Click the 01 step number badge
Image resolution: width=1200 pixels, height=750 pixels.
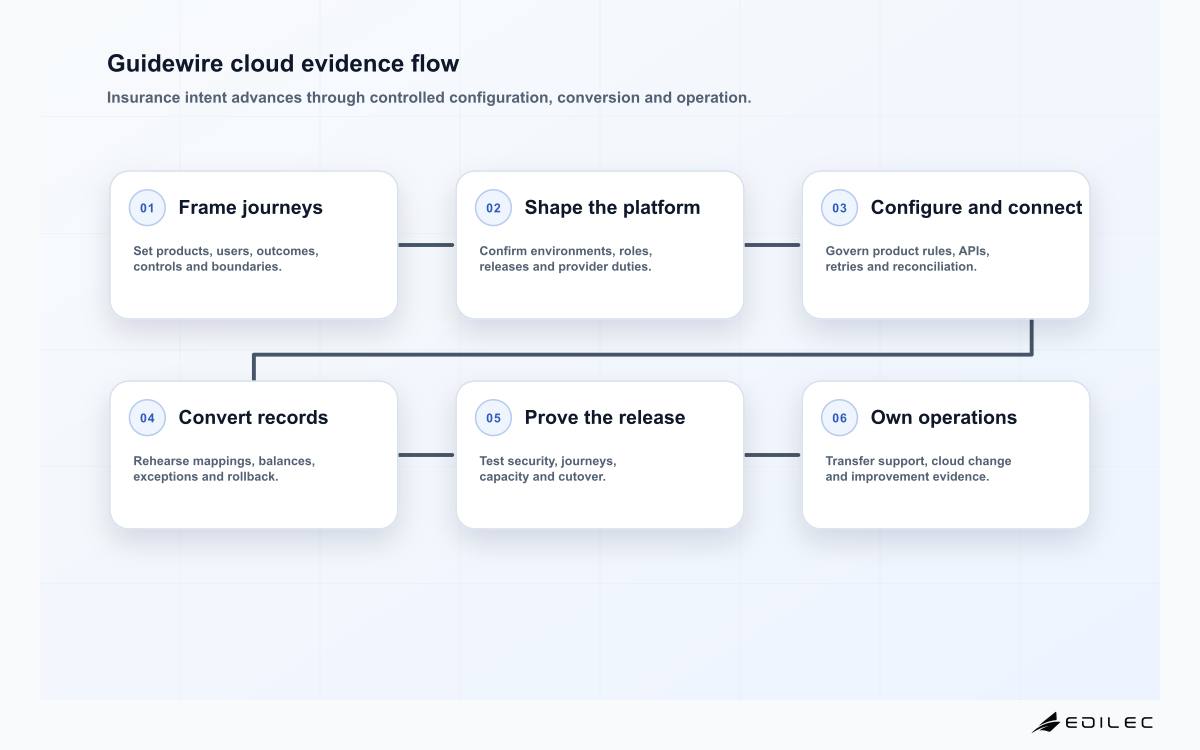(147, 208)
